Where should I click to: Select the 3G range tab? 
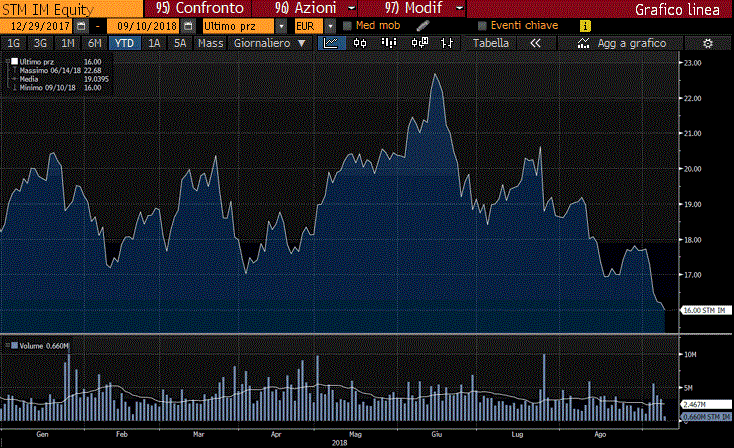point(41,43)
